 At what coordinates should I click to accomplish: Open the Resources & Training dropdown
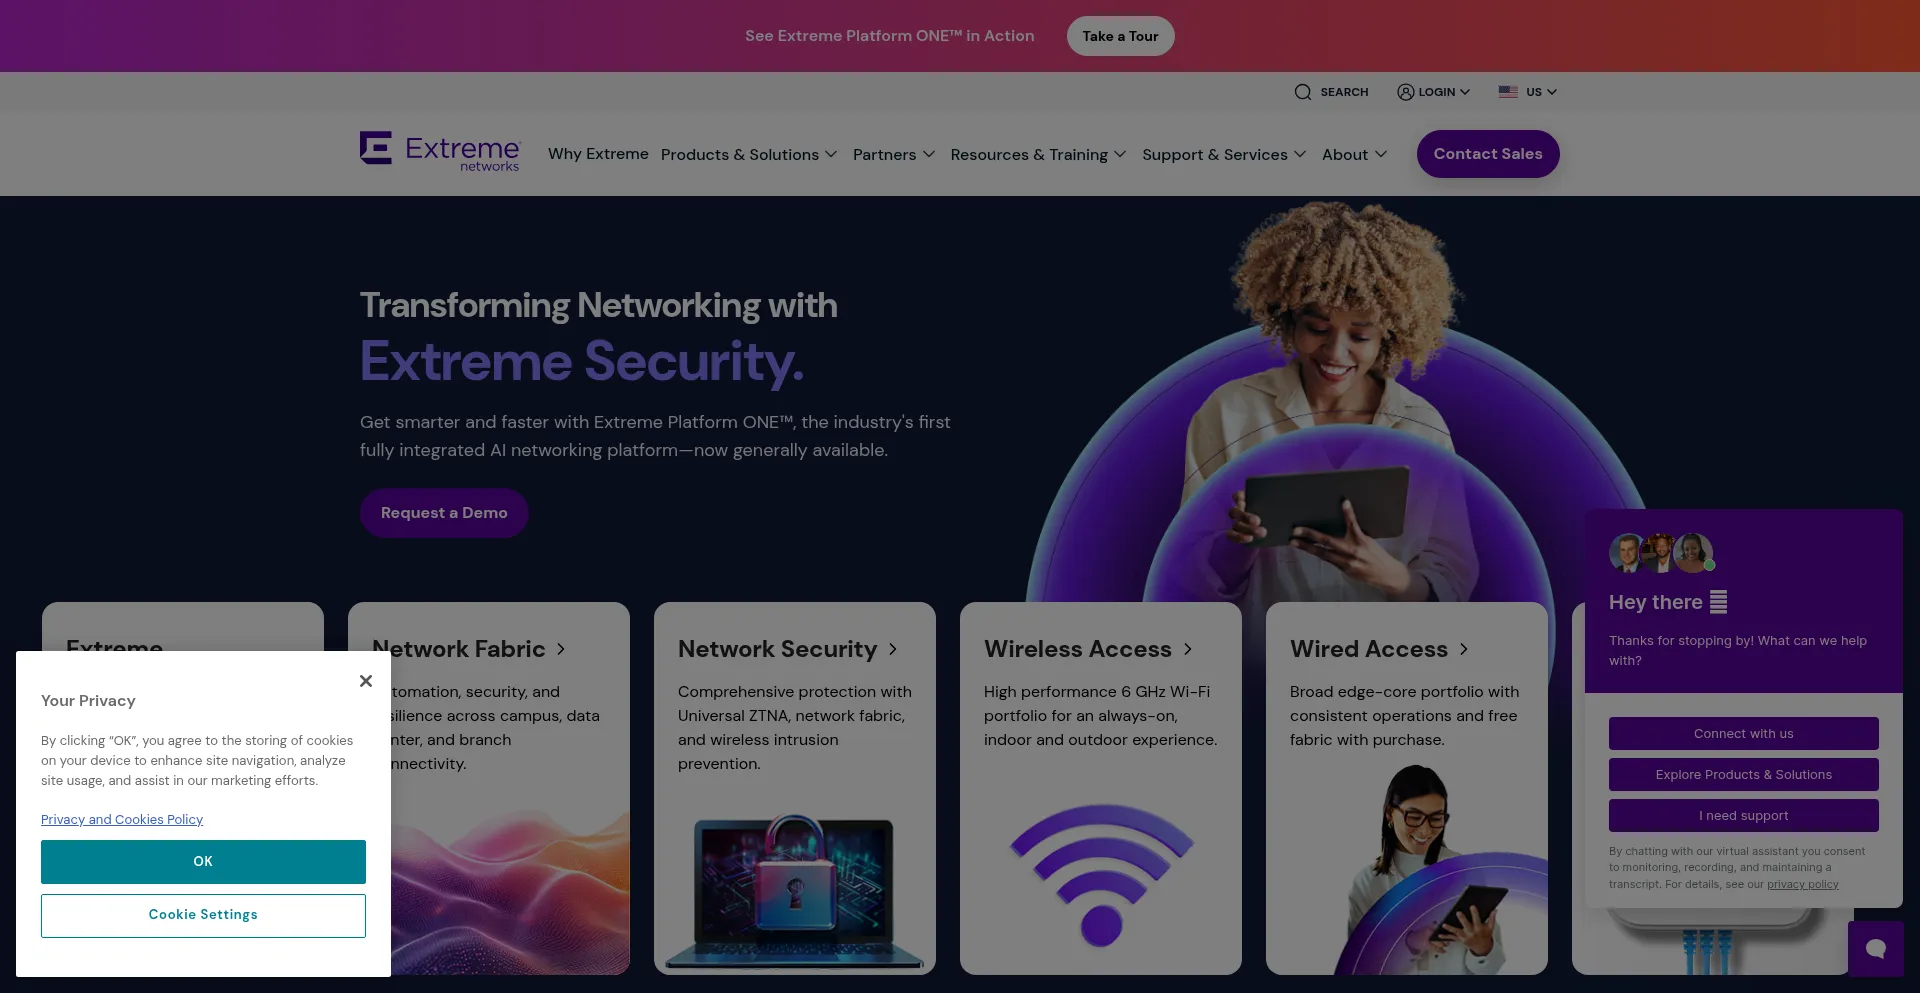click(x=1038, y=155)
